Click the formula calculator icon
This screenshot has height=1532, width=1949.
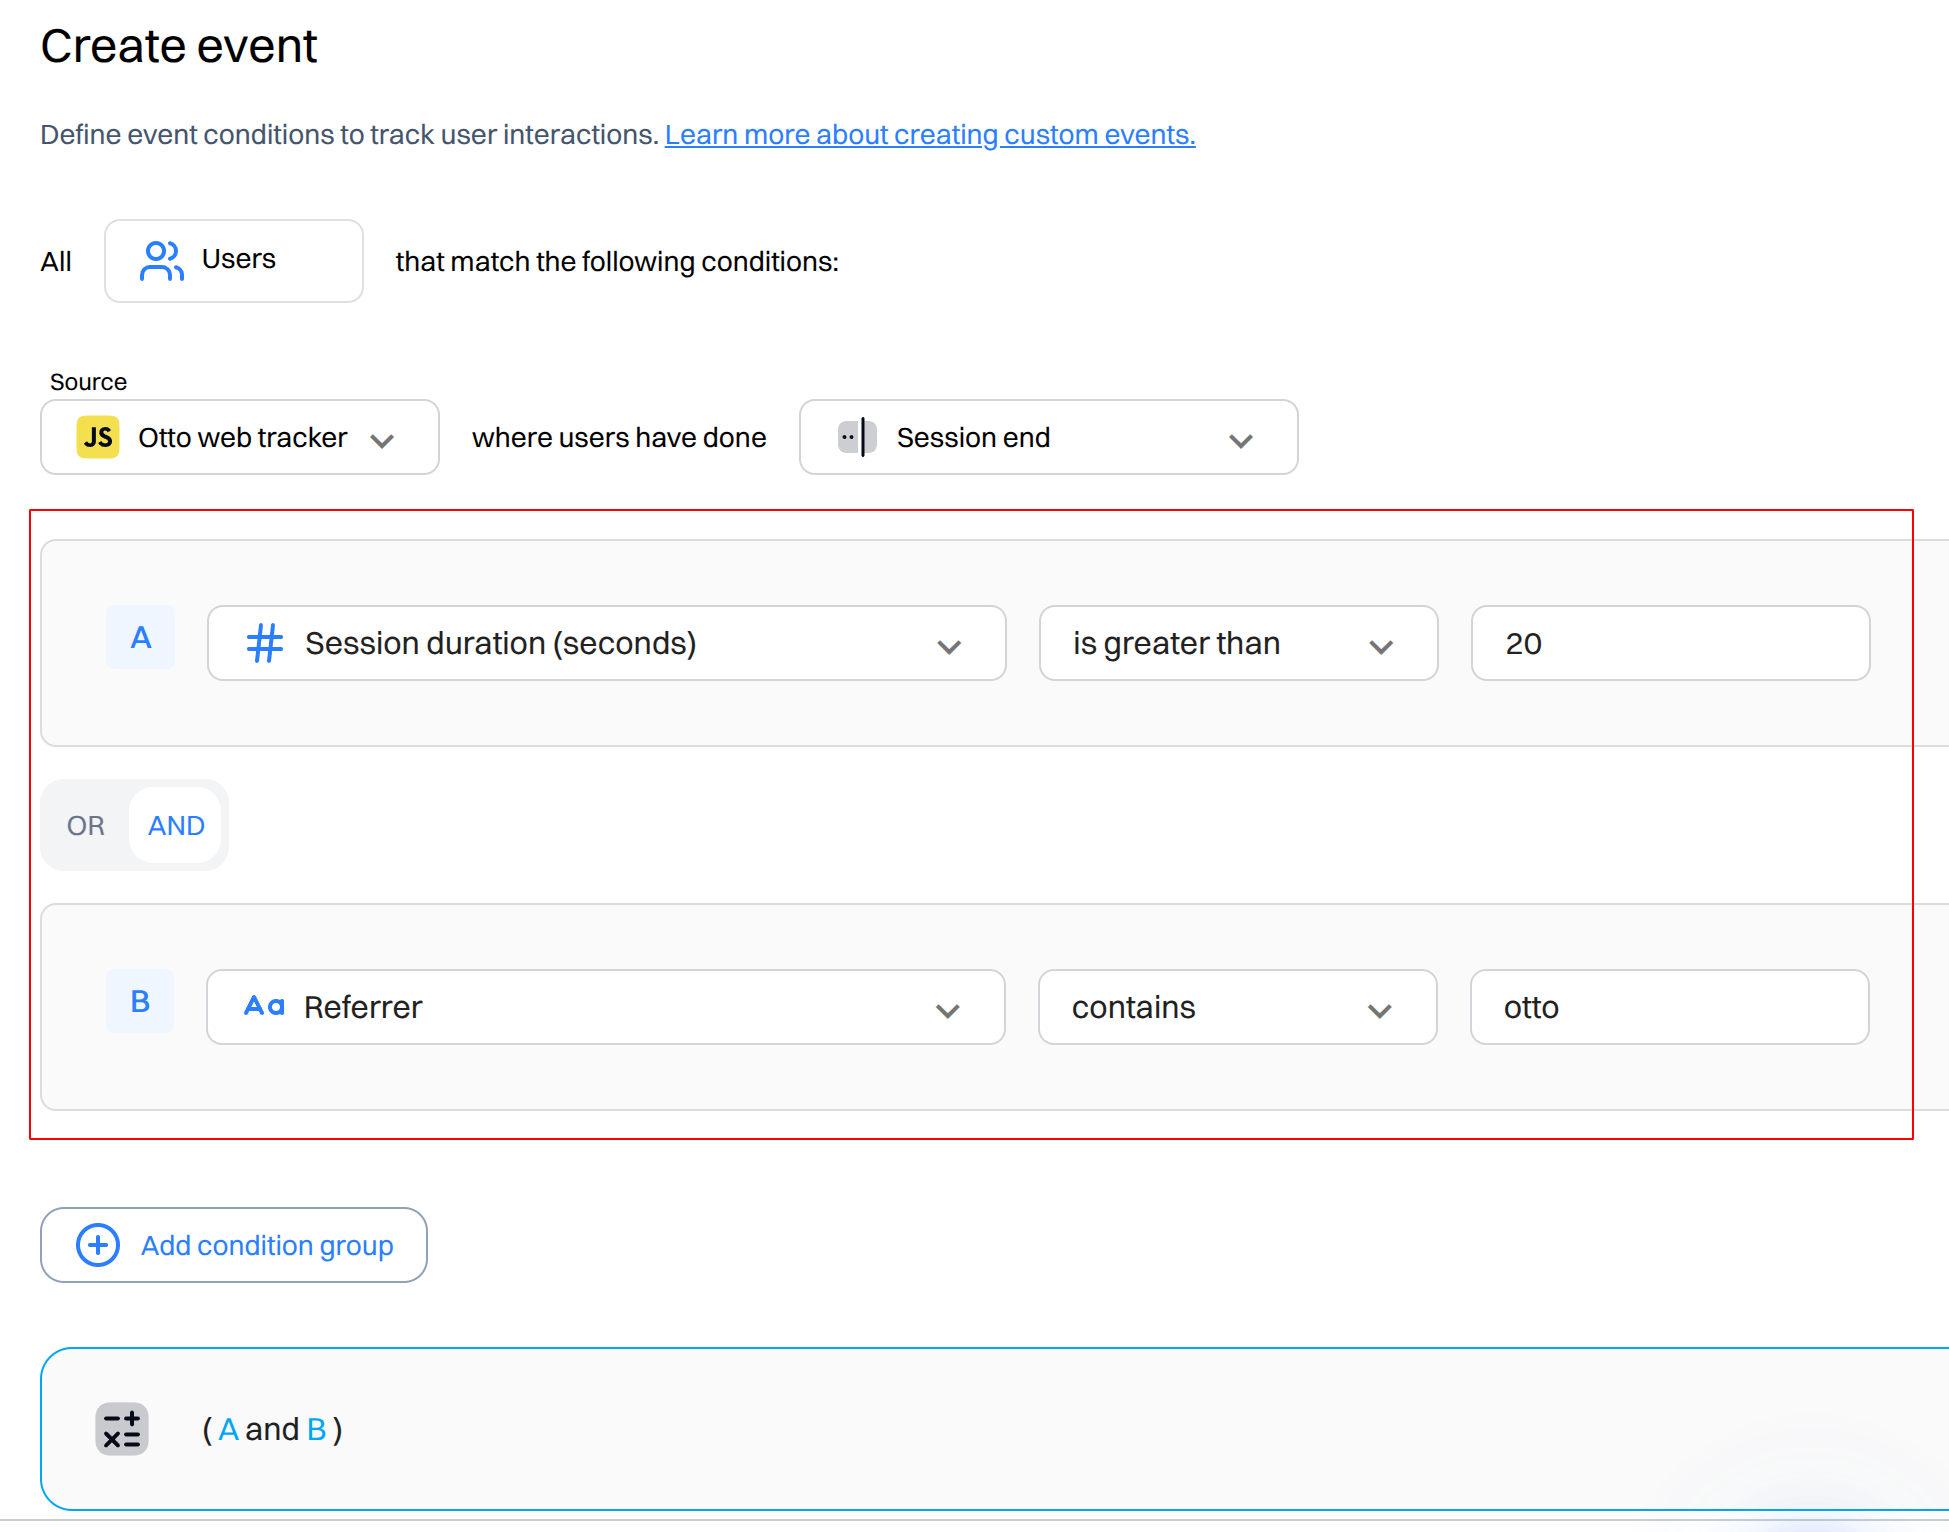tap(122, 1429)
